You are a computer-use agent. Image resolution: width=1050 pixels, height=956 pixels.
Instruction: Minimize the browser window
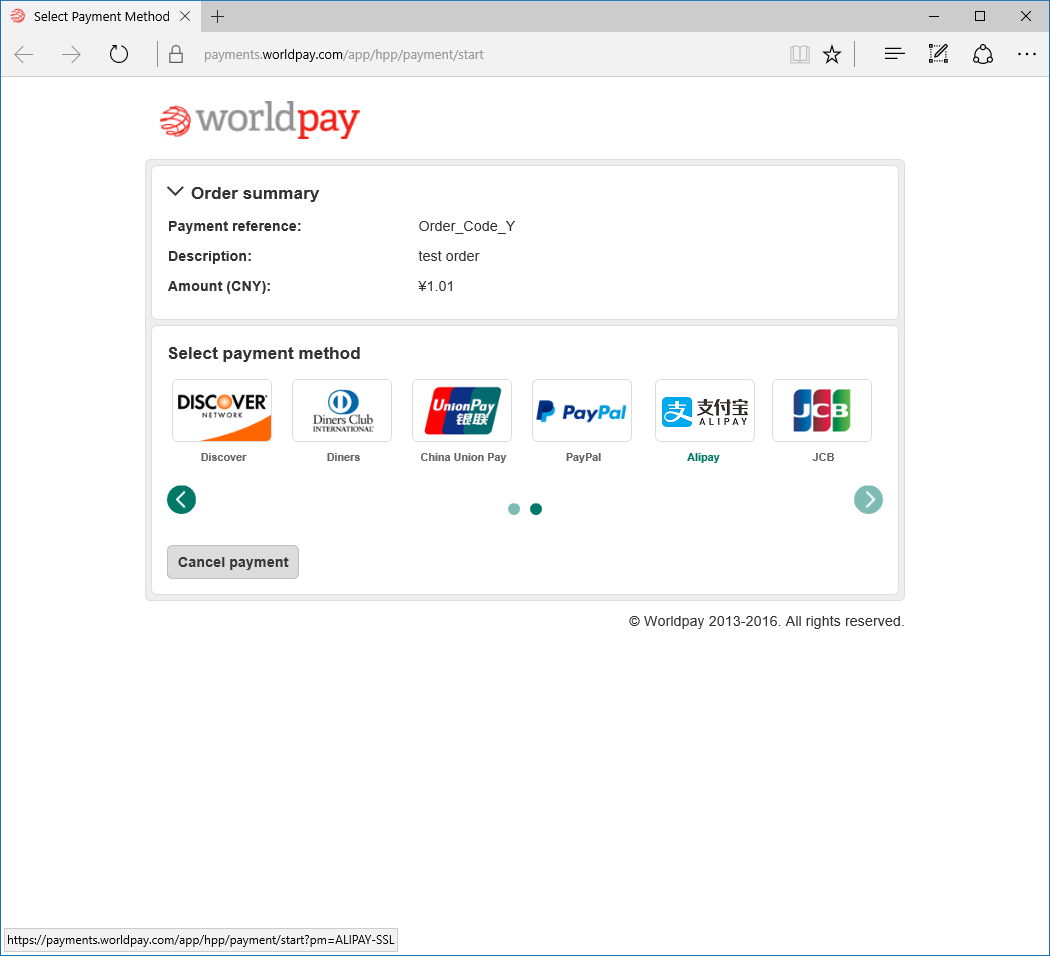934,16
